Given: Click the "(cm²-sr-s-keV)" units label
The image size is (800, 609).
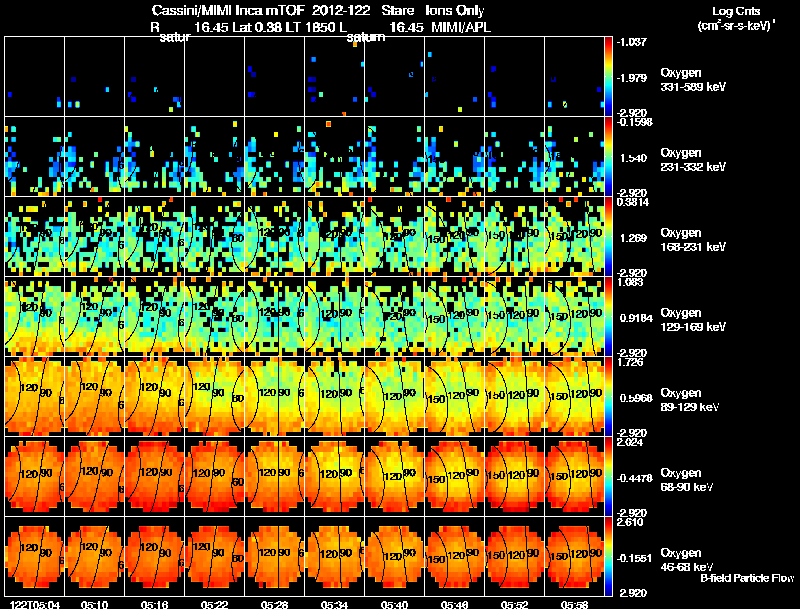Looking at the screenshot, I should 736,26.
